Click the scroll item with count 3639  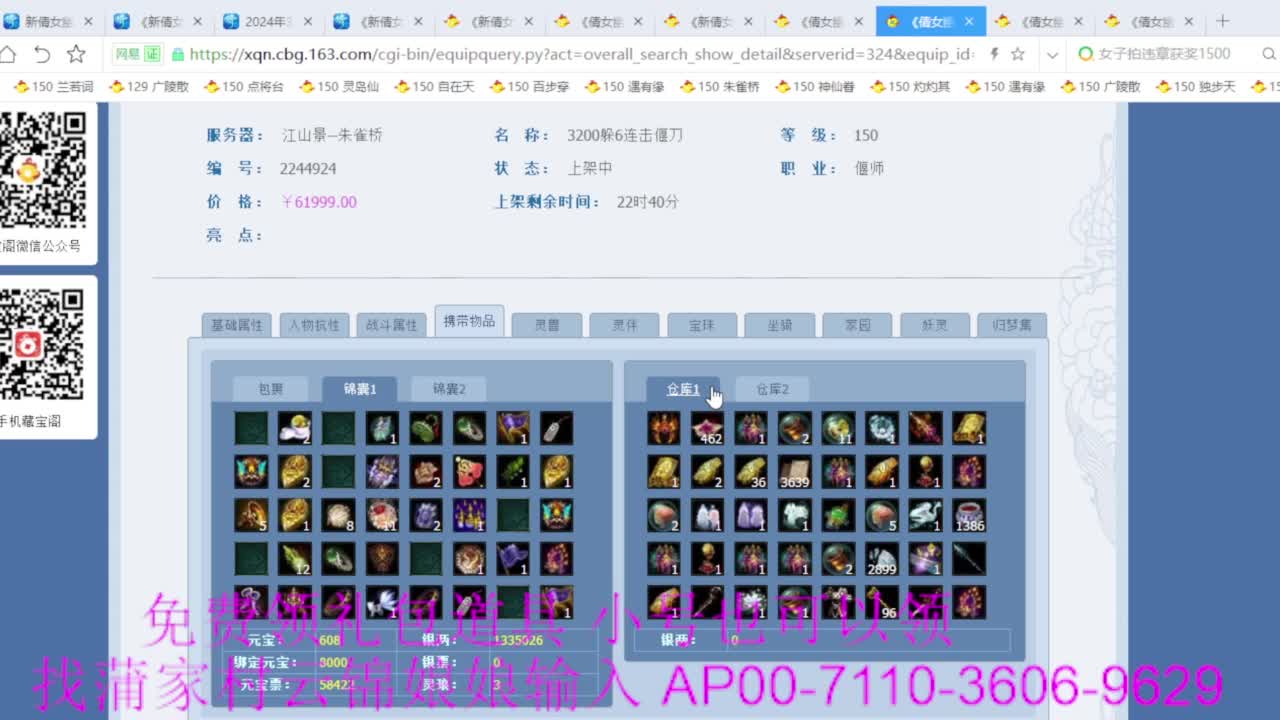click(x=795, y=472)
